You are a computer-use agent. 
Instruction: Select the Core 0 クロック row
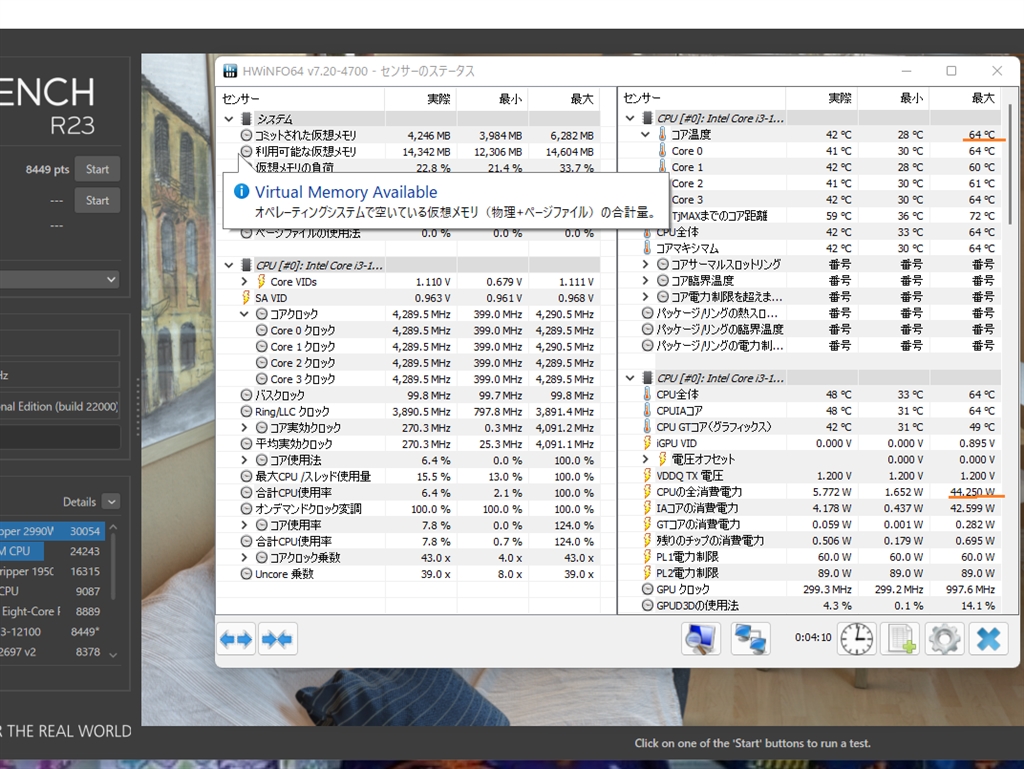point(408,330)
